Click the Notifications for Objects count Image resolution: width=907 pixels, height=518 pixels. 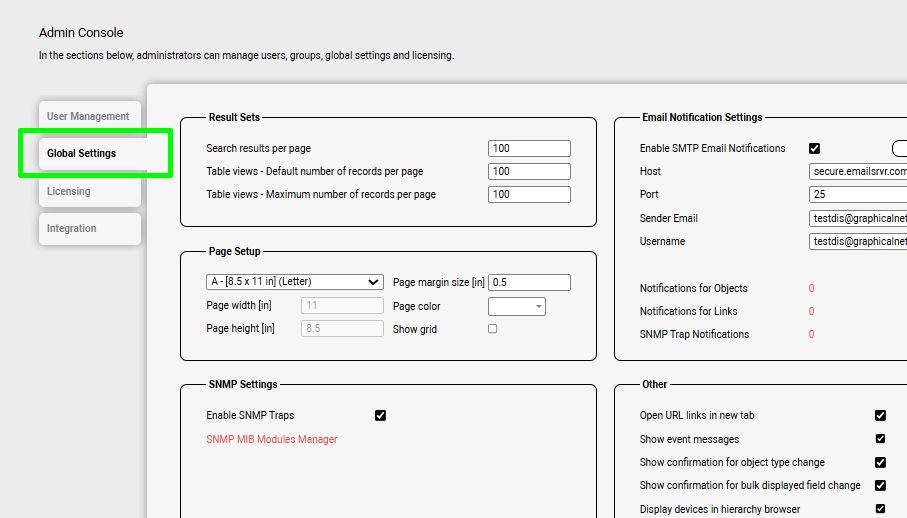811,288
